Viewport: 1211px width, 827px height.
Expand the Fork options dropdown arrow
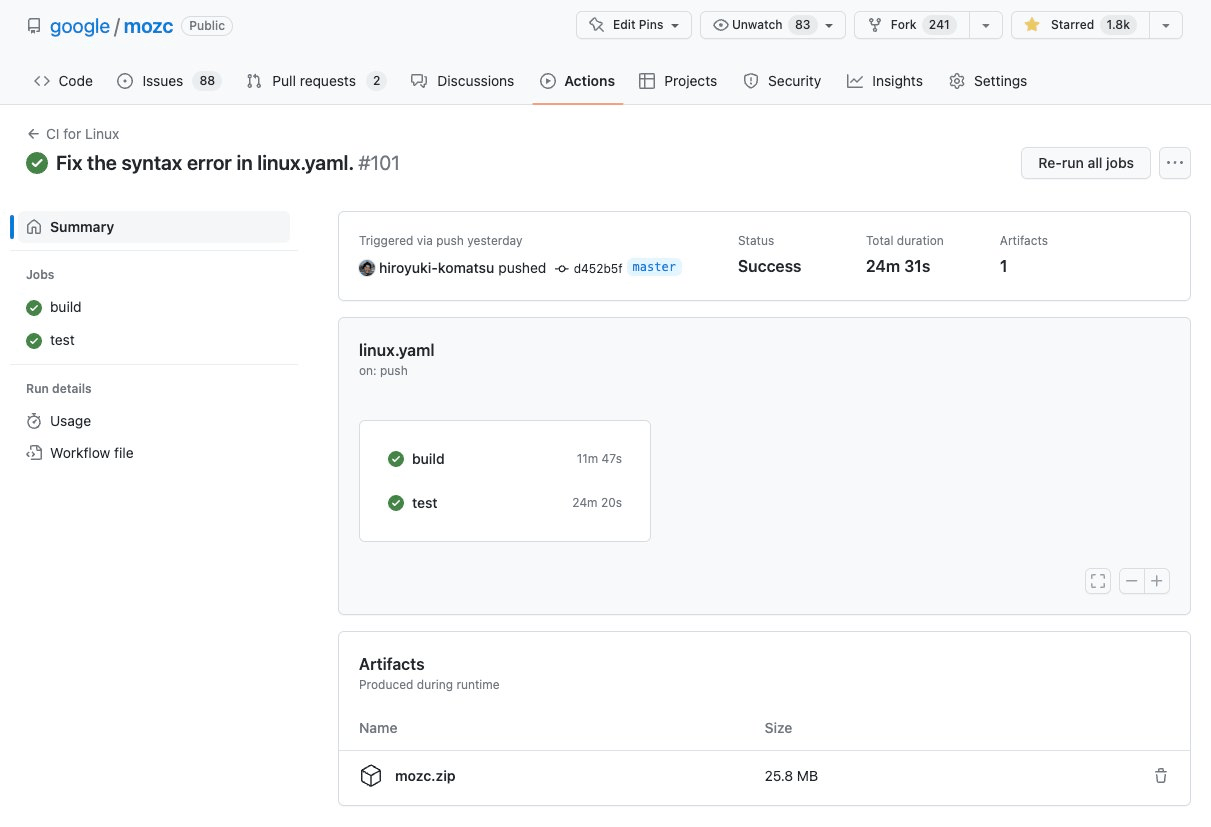coord(986,25)
